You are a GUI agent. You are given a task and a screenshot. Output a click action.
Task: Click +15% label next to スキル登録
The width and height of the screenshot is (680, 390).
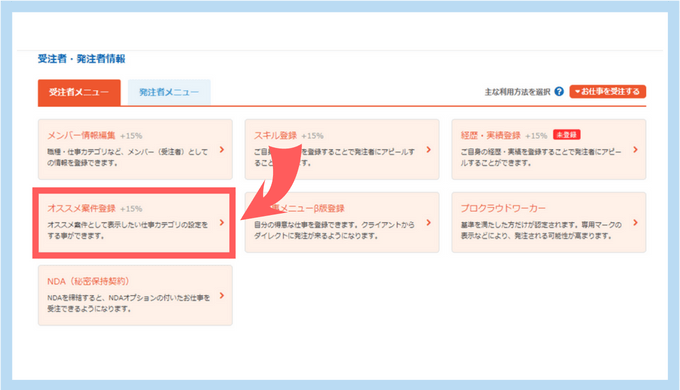pyautogui.click(x=312, y=136)
